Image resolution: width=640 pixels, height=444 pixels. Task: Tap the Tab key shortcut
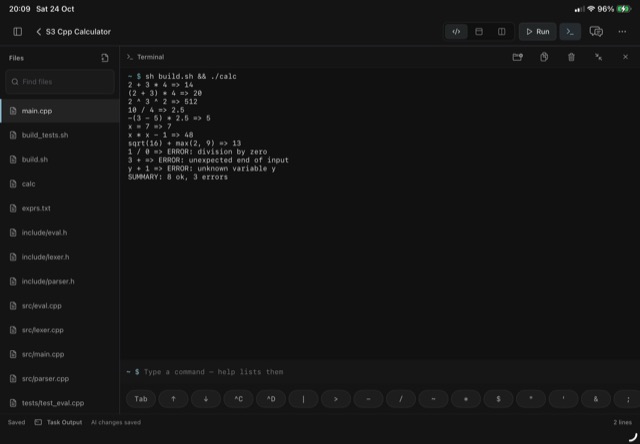[141, 399]
